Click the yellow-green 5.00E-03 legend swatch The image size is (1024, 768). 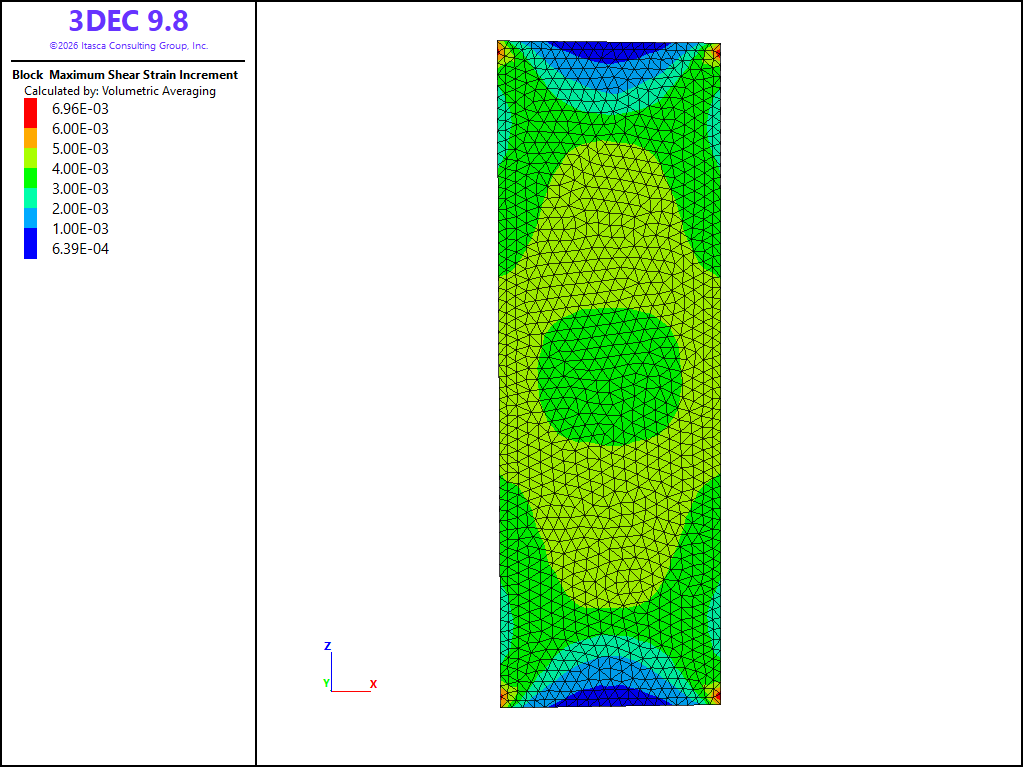31,158
